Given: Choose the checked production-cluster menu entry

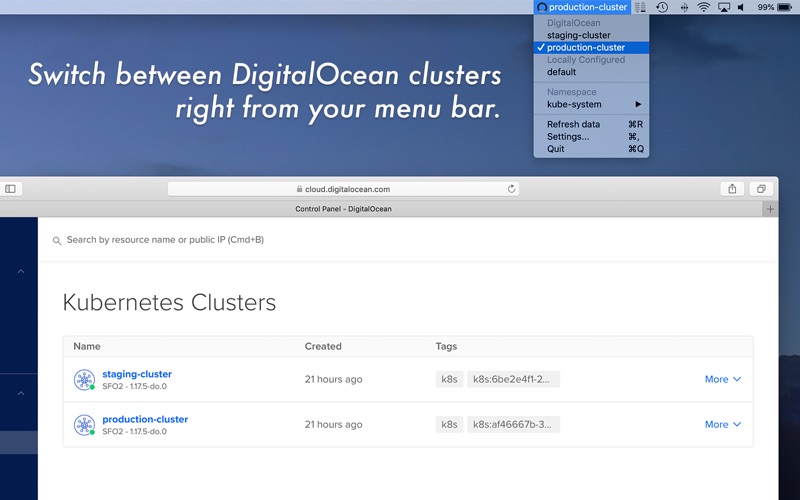Looking at the screenshot, I should coord(591,47).
